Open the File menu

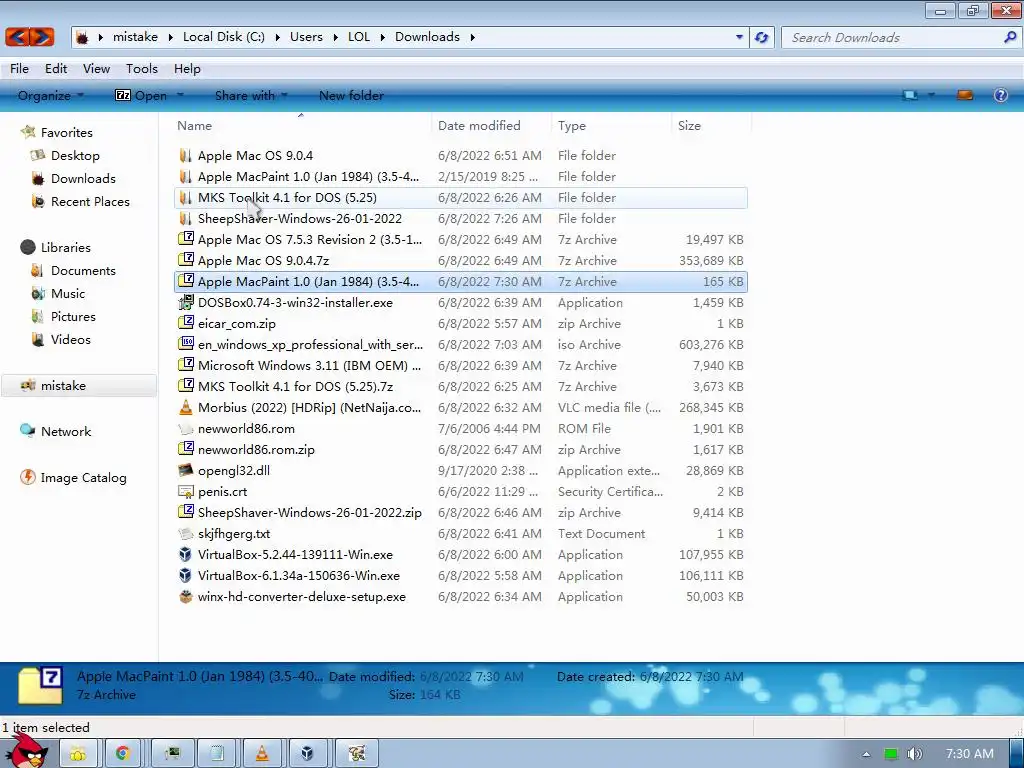[x=19, y=69]
